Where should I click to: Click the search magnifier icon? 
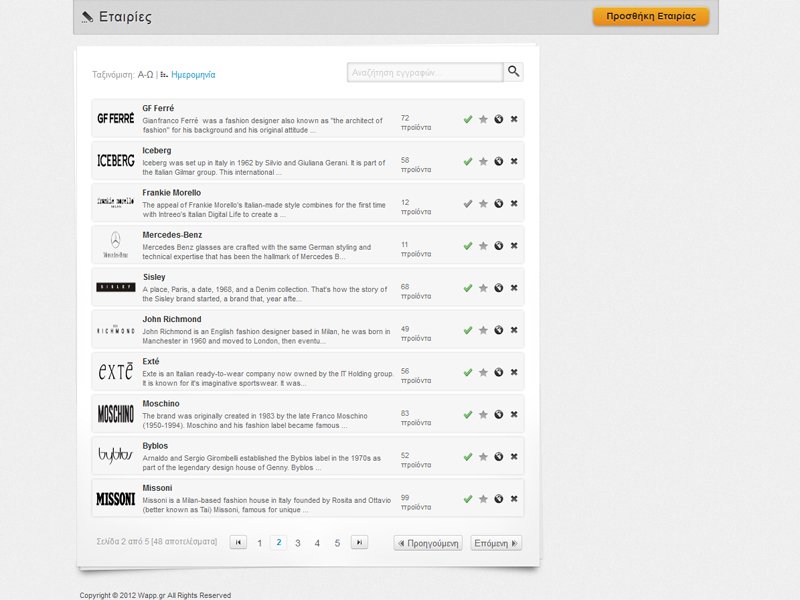513,72
